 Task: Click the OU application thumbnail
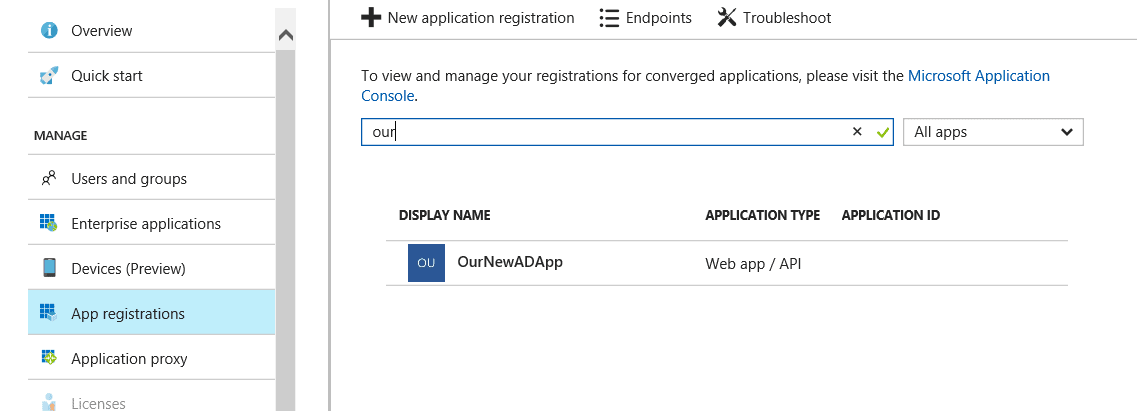426,263
